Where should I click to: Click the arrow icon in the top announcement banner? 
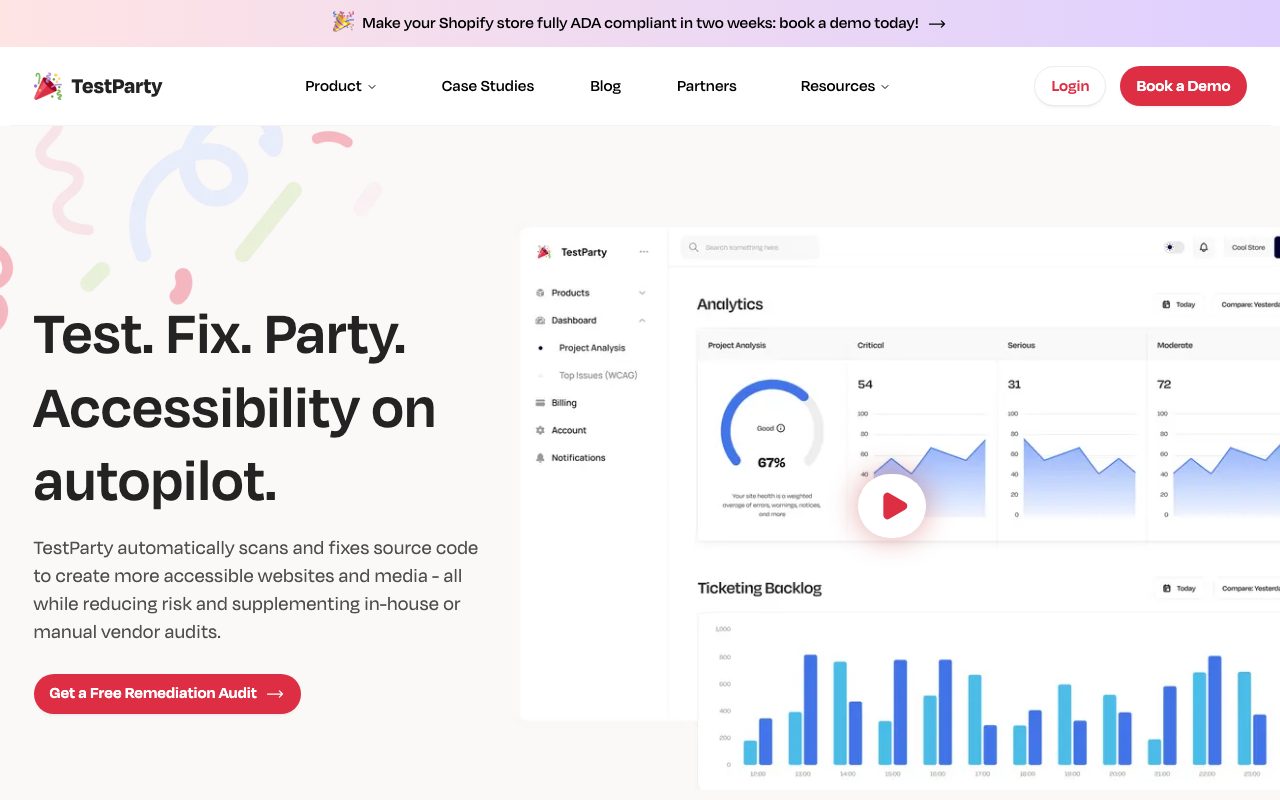937,23
